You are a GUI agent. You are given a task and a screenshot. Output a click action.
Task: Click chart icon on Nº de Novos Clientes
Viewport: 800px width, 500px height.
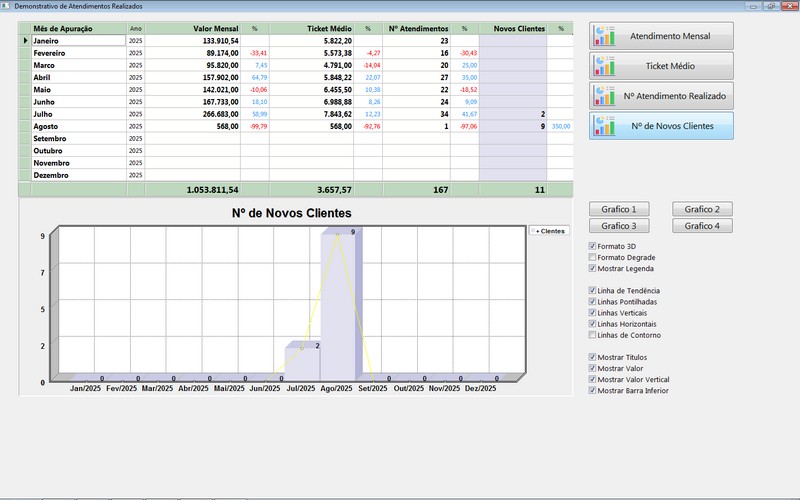coord(604,126)
